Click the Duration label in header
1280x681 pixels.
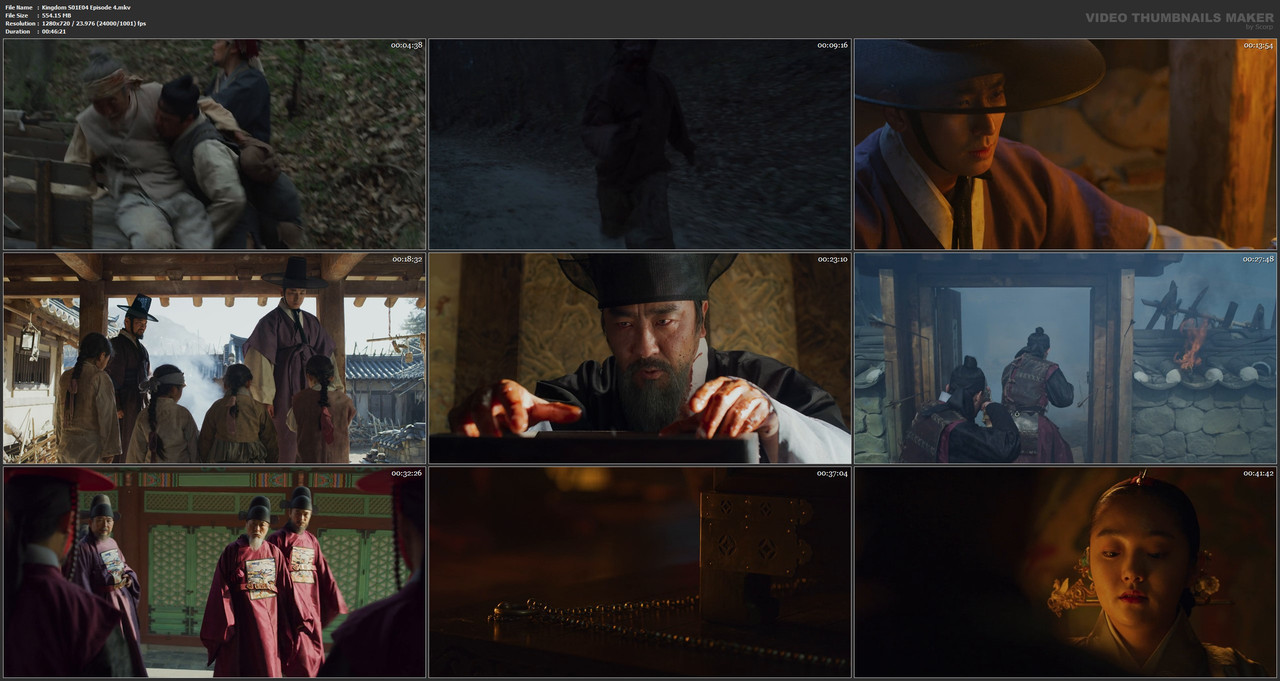pyautogui.click(x=17, y=31)
